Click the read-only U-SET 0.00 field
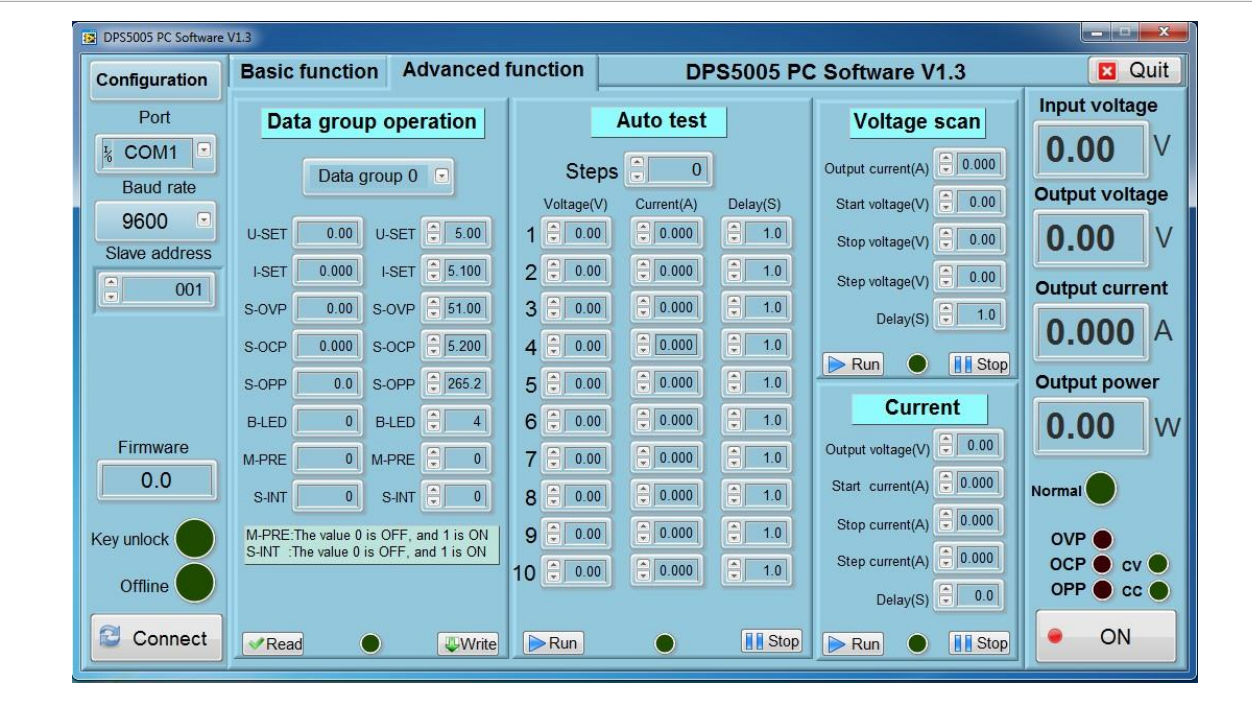This screenshot has height=704, width=1252. click(329, 233)
